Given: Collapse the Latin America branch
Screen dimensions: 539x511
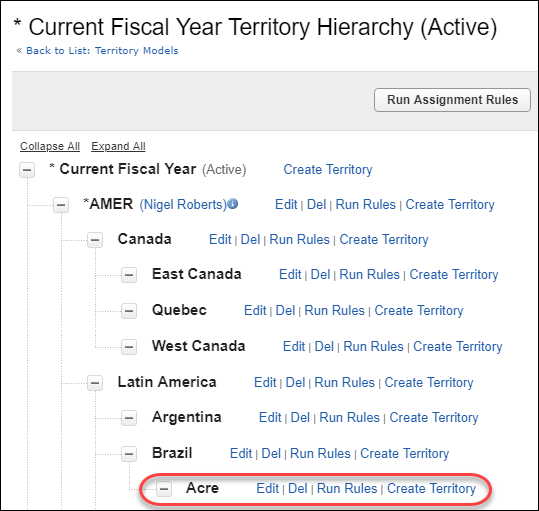Looking at the screenshot, I should coord(95,383).
